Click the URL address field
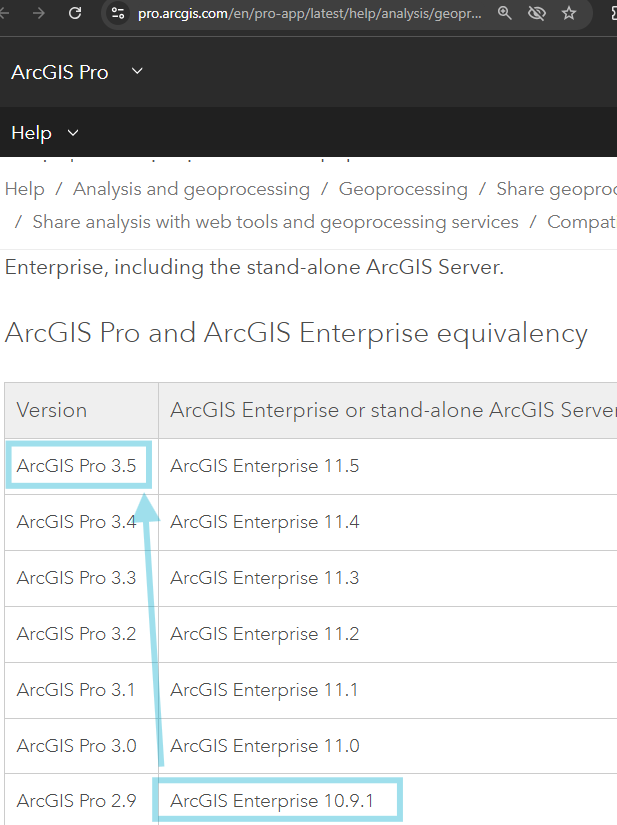 point(310,13)
